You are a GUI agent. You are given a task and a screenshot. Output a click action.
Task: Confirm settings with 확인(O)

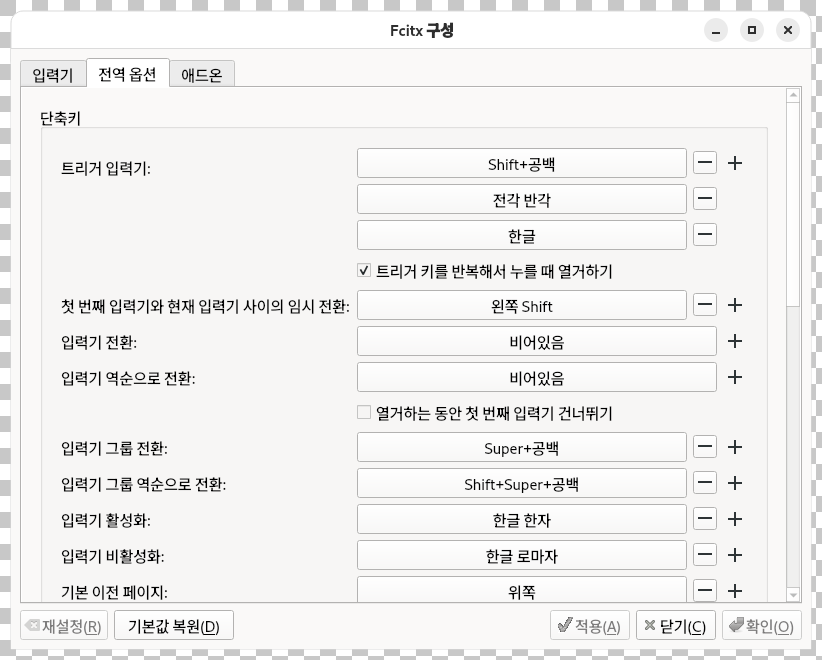click(762, 625)
